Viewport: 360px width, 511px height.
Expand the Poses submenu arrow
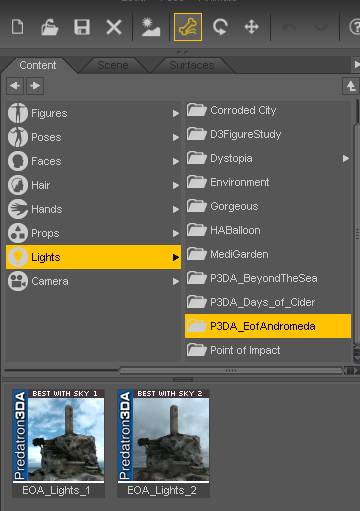tap(176, 137)
